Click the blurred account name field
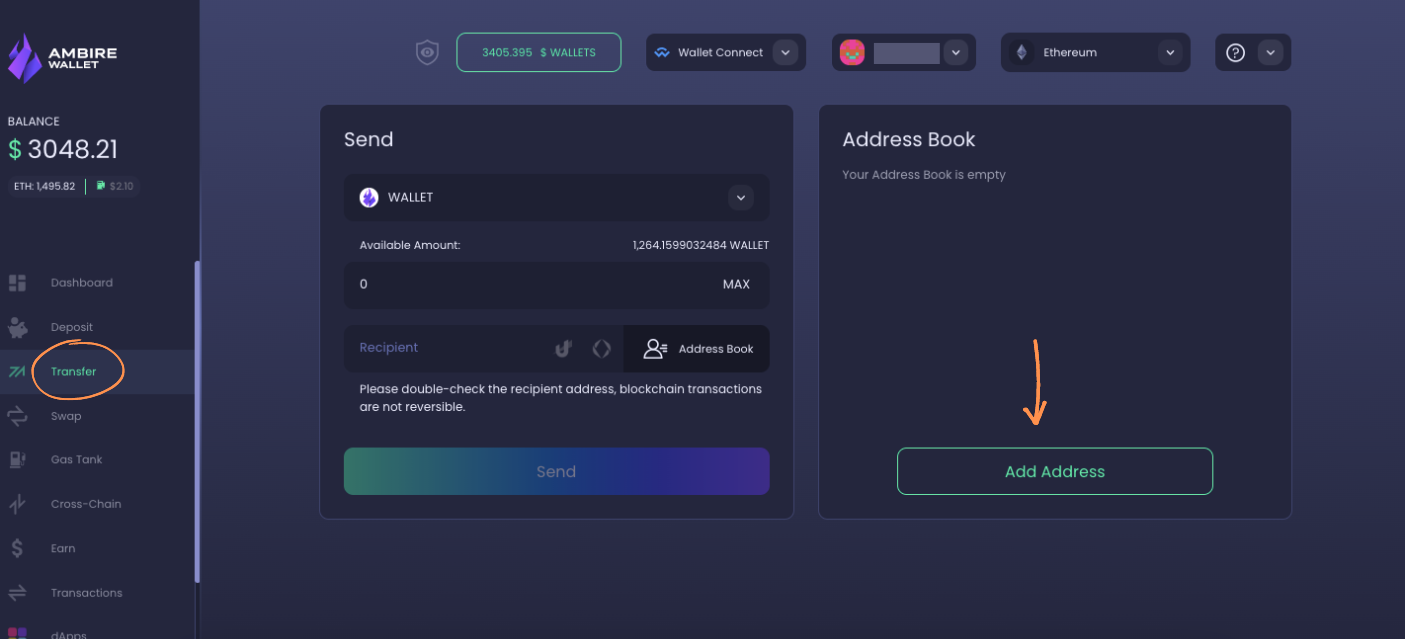Screen dimensions: 1405x639 coord(907,53)
